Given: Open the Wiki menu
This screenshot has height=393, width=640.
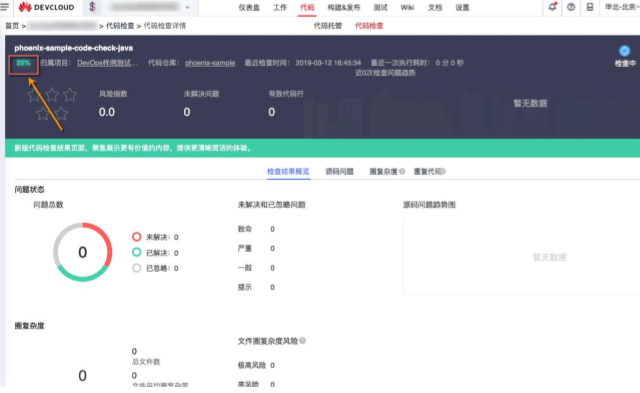Looking at the screenshot, I should pyautogui.click(x=407, y=8).
